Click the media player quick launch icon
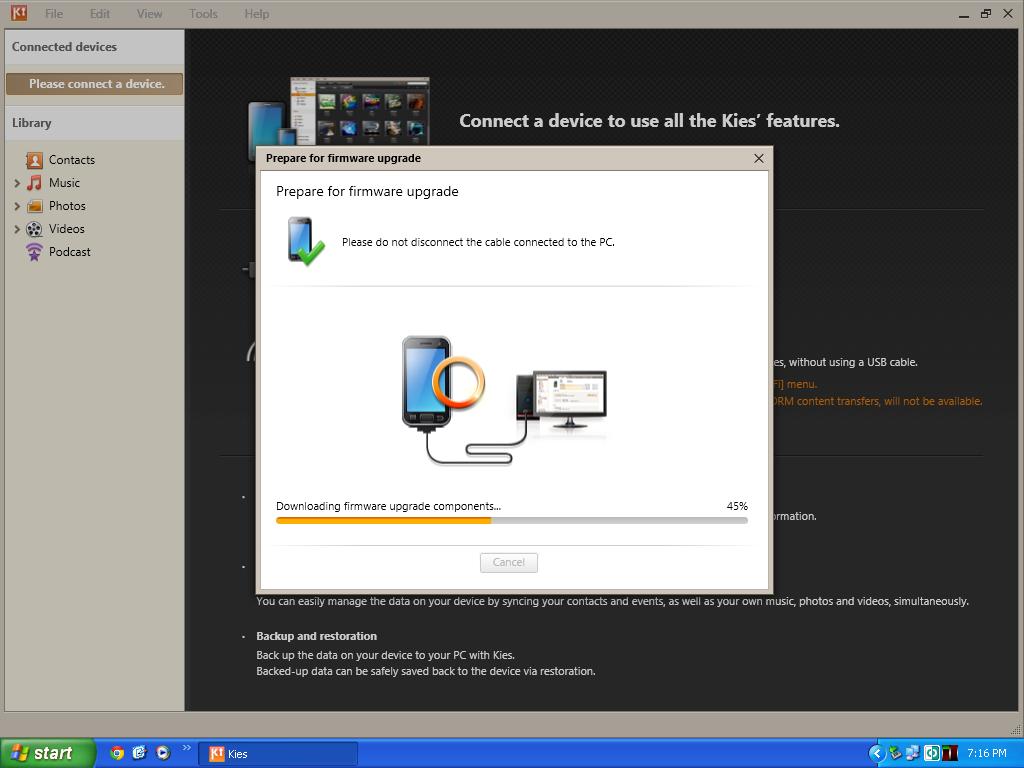This screenshot has width=1024, height=768. pos(163,753)
